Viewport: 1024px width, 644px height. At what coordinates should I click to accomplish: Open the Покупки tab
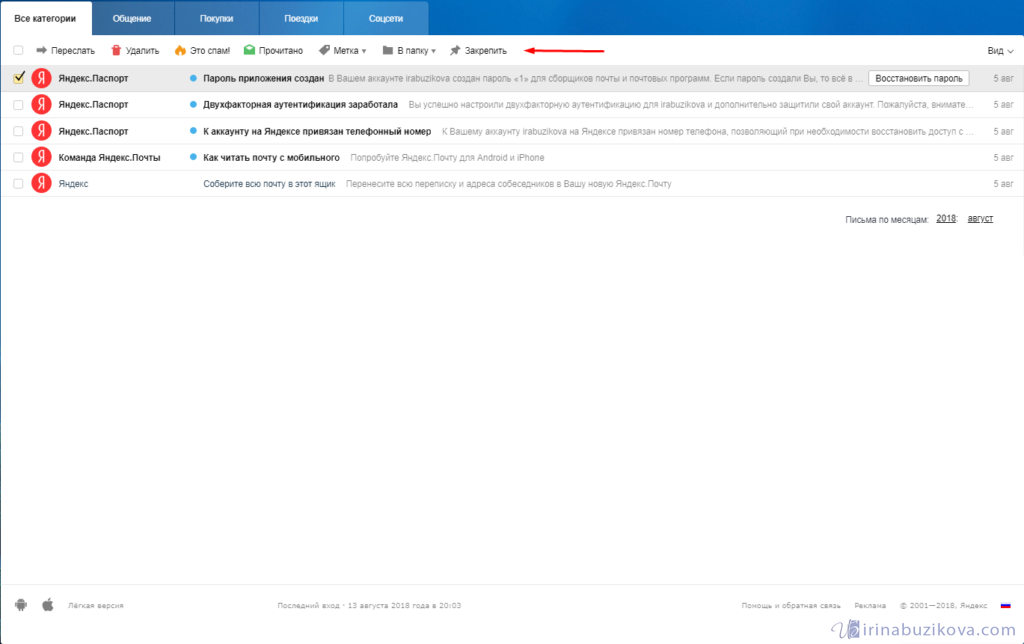(x=217, y=18)
